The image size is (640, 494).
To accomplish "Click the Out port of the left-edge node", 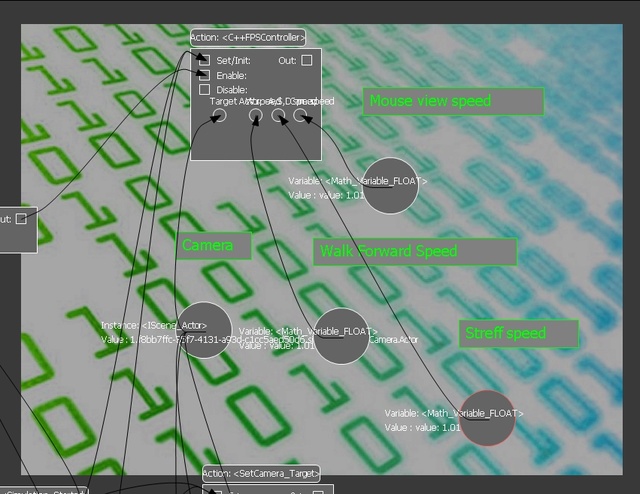I will [x=21, y=219].
